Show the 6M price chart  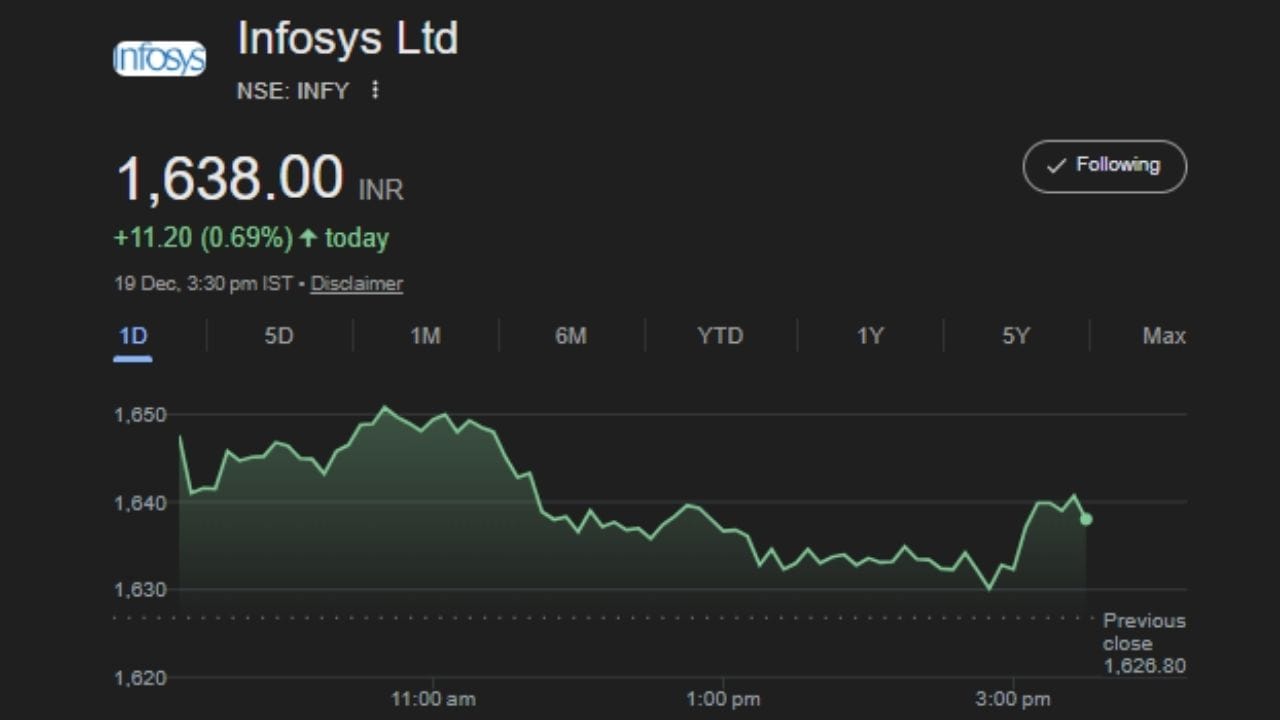[571, 336]
